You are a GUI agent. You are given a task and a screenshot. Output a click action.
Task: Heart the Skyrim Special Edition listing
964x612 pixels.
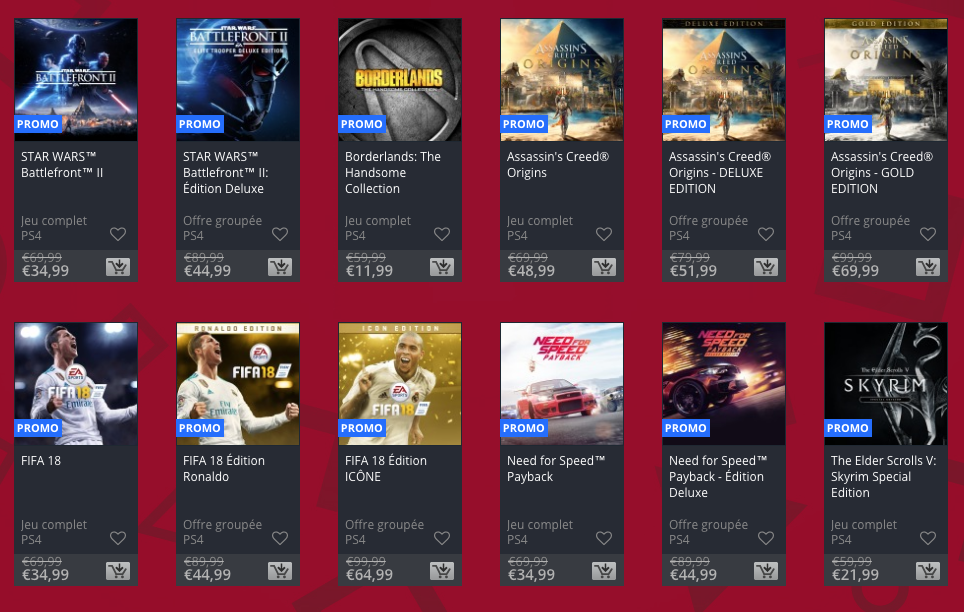[928, 538]
